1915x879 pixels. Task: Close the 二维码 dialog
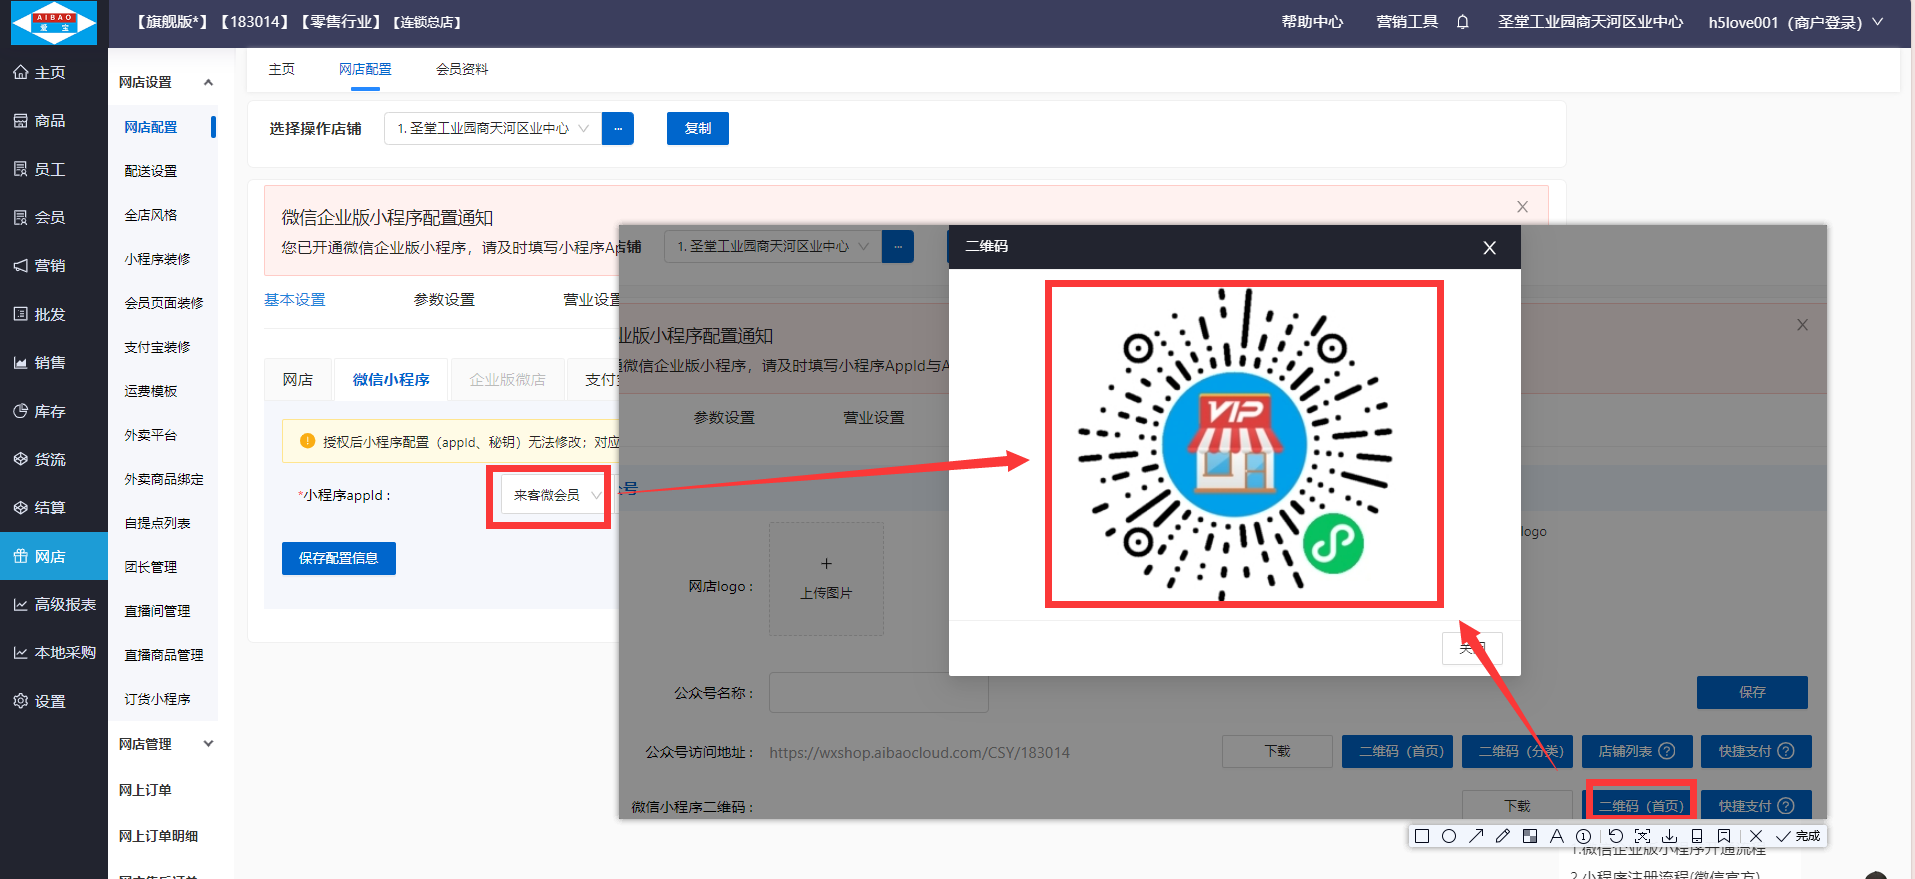click(x=1489, y=248)
